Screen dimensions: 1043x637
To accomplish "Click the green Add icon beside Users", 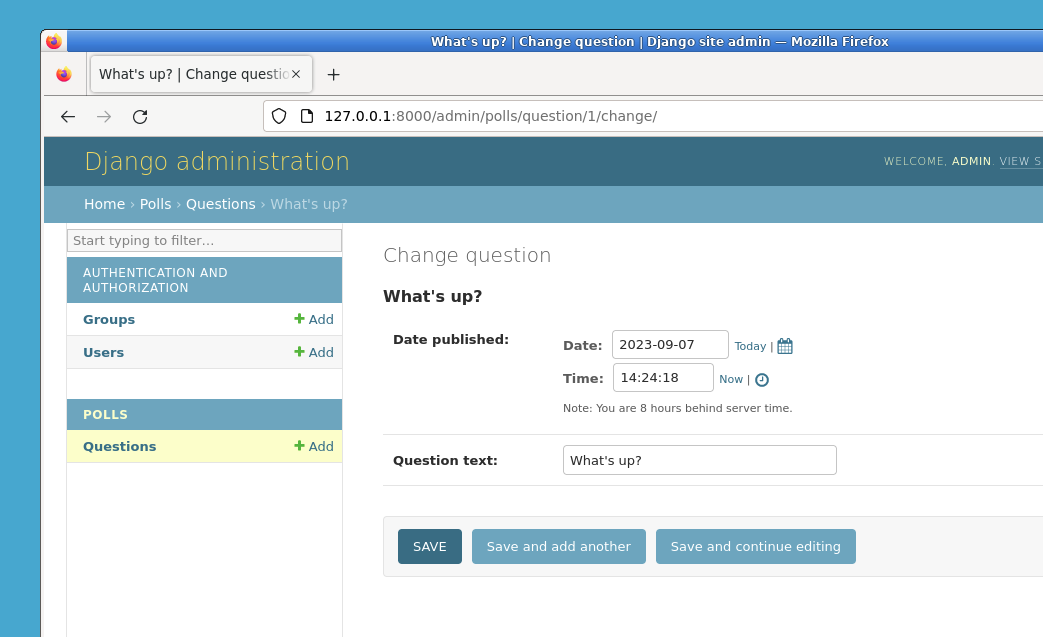I will click(298, 352).
